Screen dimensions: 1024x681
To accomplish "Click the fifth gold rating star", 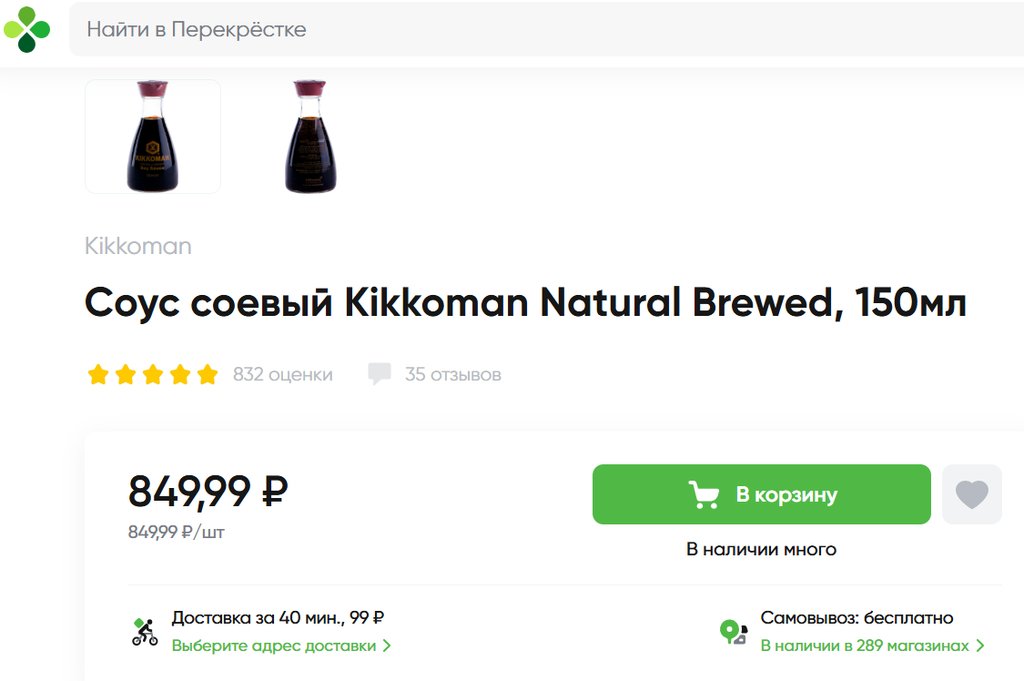I will click(207, 375).
